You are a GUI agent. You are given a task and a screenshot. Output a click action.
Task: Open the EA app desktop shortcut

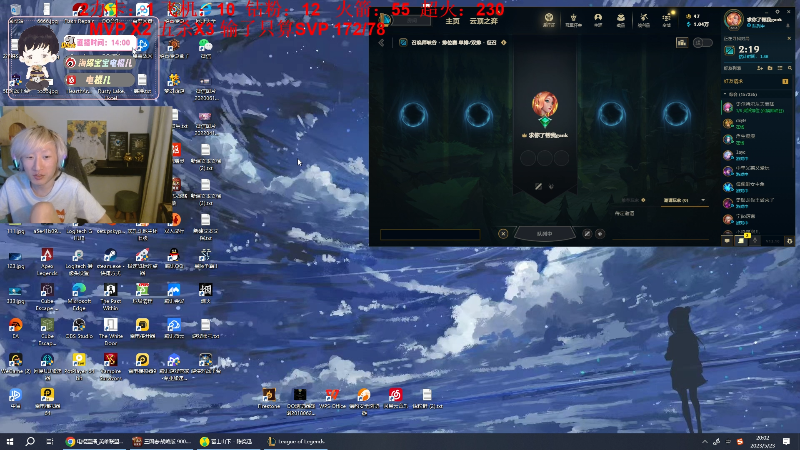click(x=15, y=329)
